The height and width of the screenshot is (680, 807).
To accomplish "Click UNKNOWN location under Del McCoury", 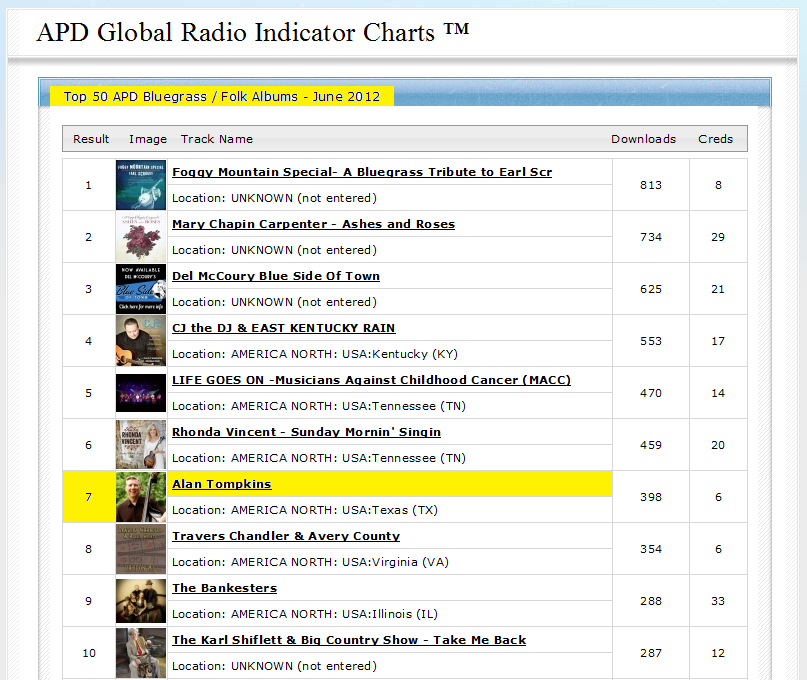I will tap(274, 302).
